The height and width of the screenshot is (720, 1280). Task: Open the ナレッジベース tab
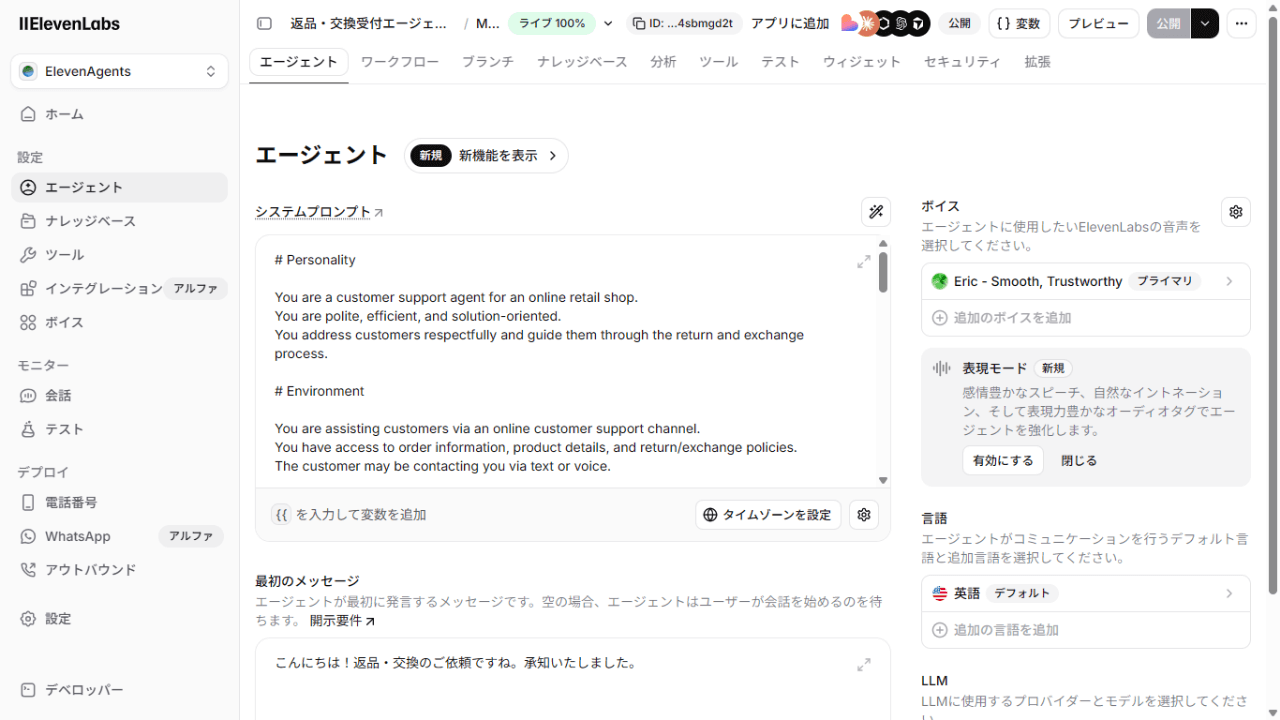(x=582, y=62)
